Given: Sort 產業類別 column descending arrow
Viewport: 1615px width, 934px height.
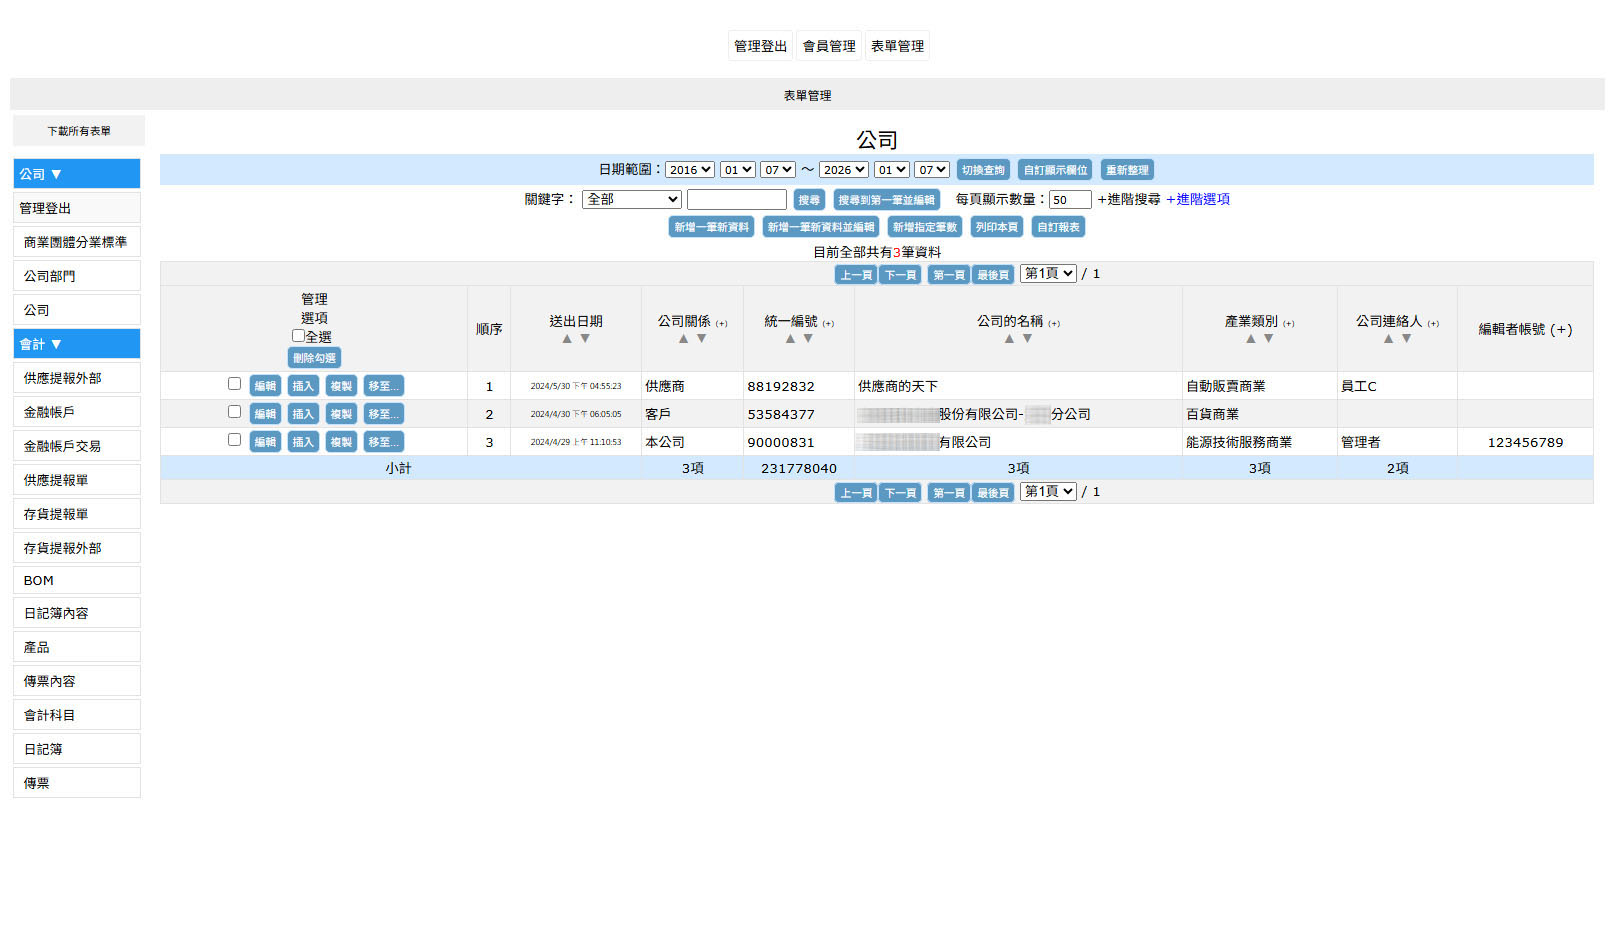Looking at the screenshot, I should click(1268, 339).
